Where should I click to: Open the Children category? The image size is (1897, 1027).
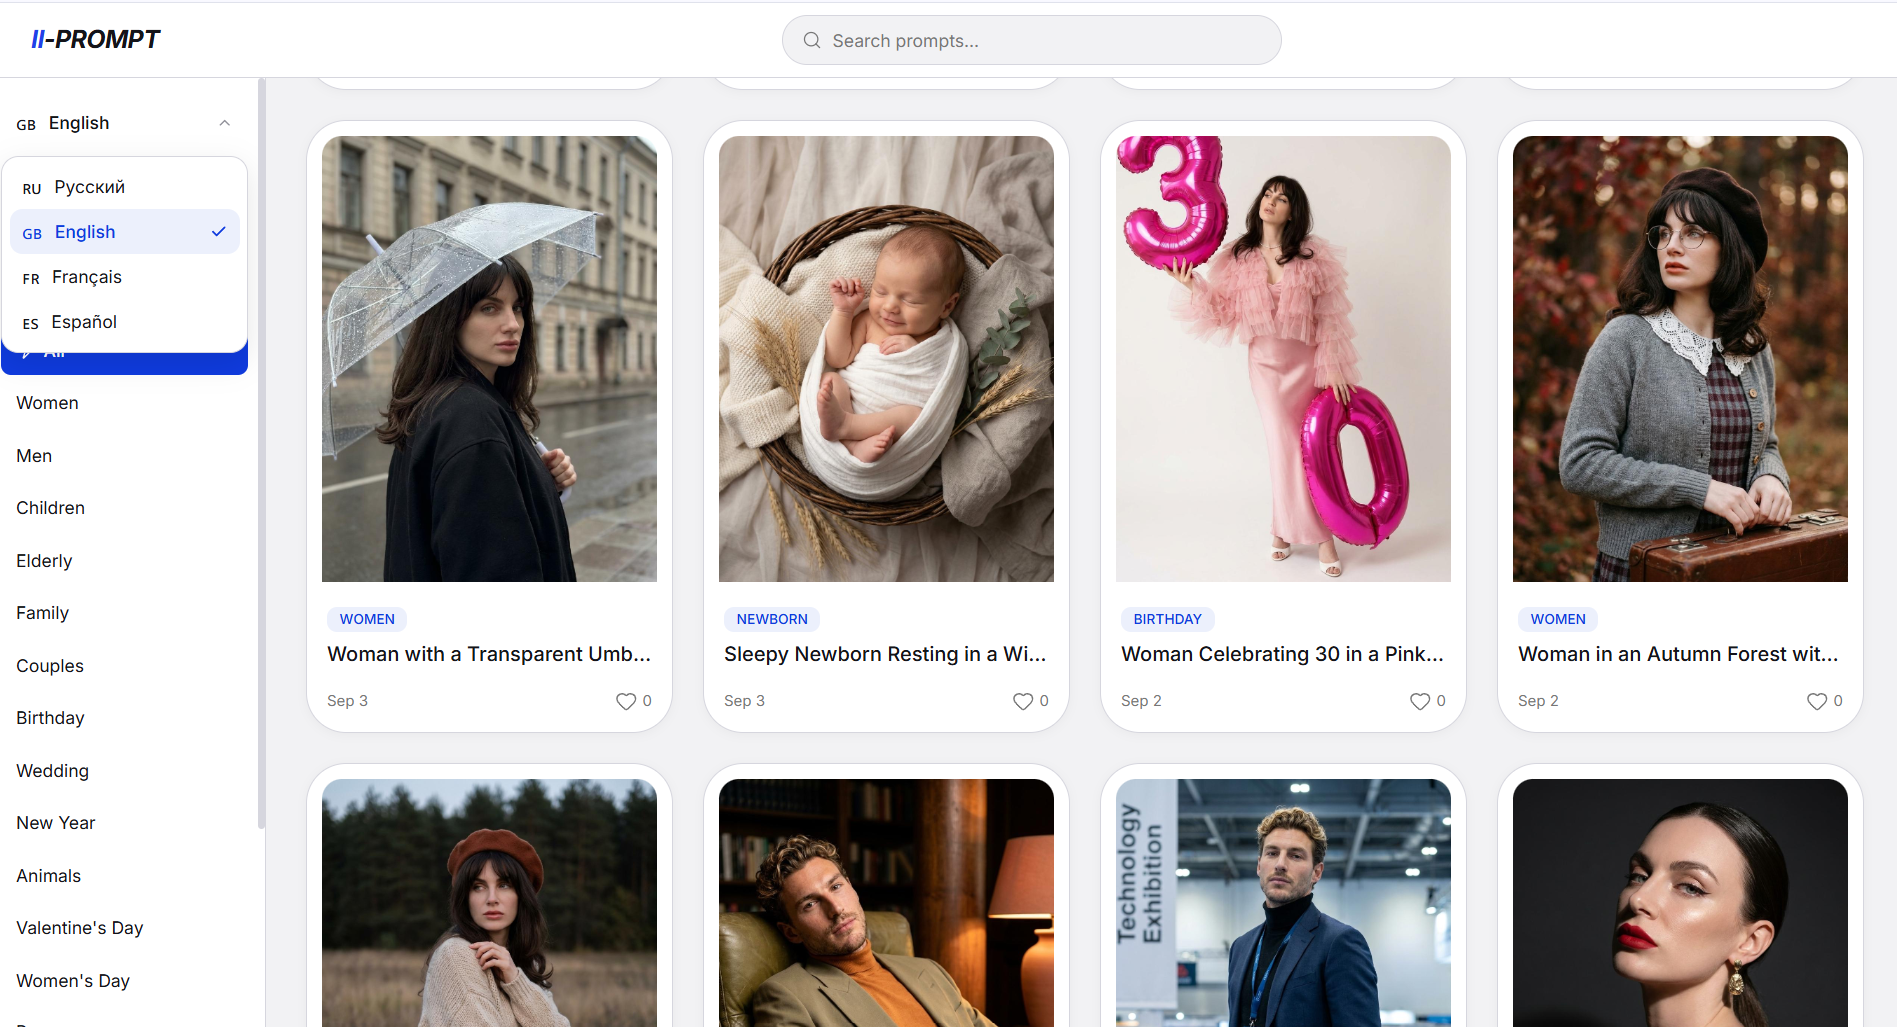[x=50, y=508]
